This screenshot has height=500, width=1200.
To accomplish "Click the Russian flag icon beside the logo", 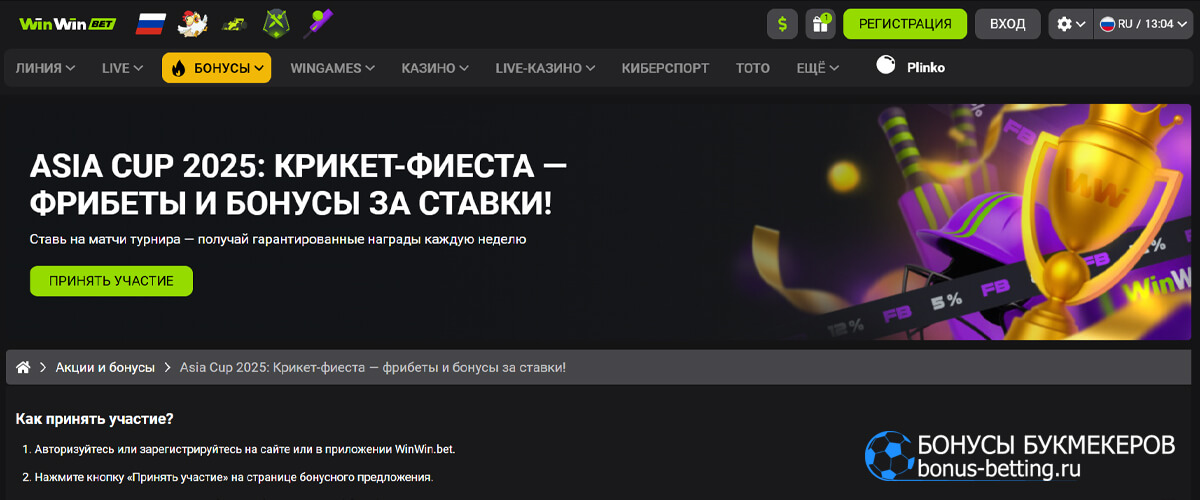I will click(x=150, y=22).
